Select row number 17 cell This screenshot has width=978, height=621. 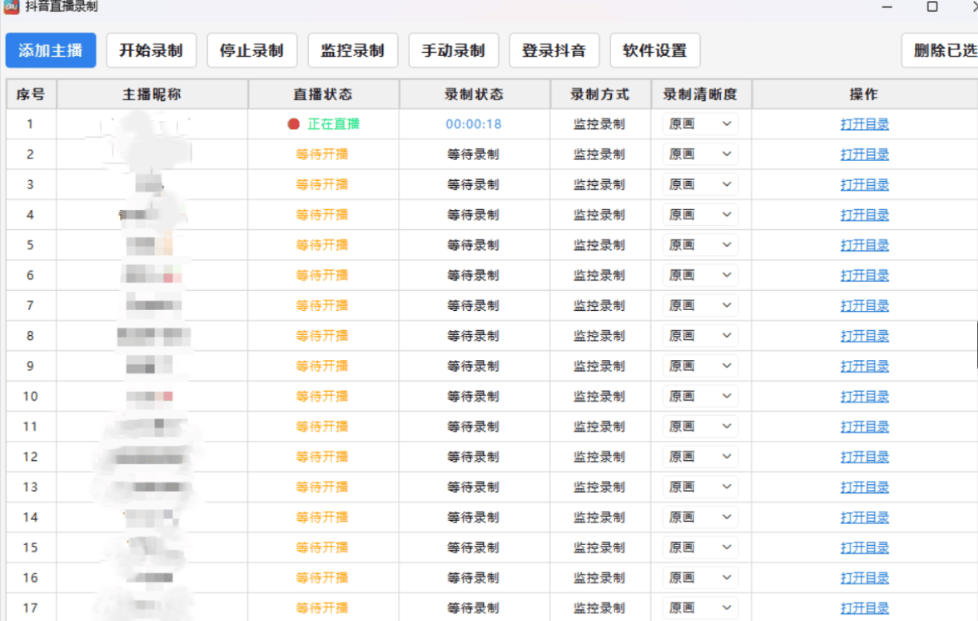(x=31, y=608)
